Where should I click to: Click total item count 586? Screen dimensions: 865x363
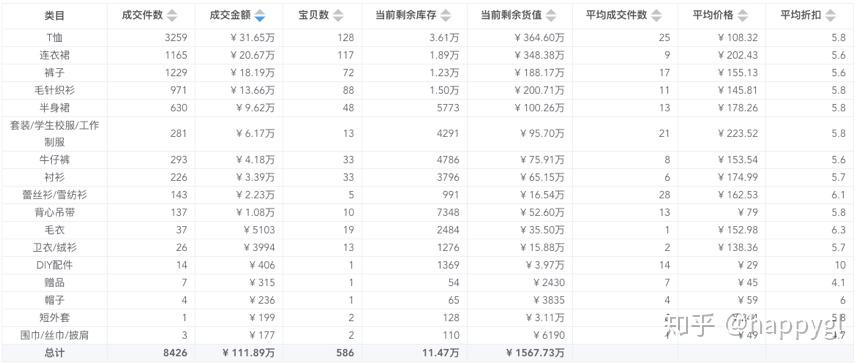[345, 353]
